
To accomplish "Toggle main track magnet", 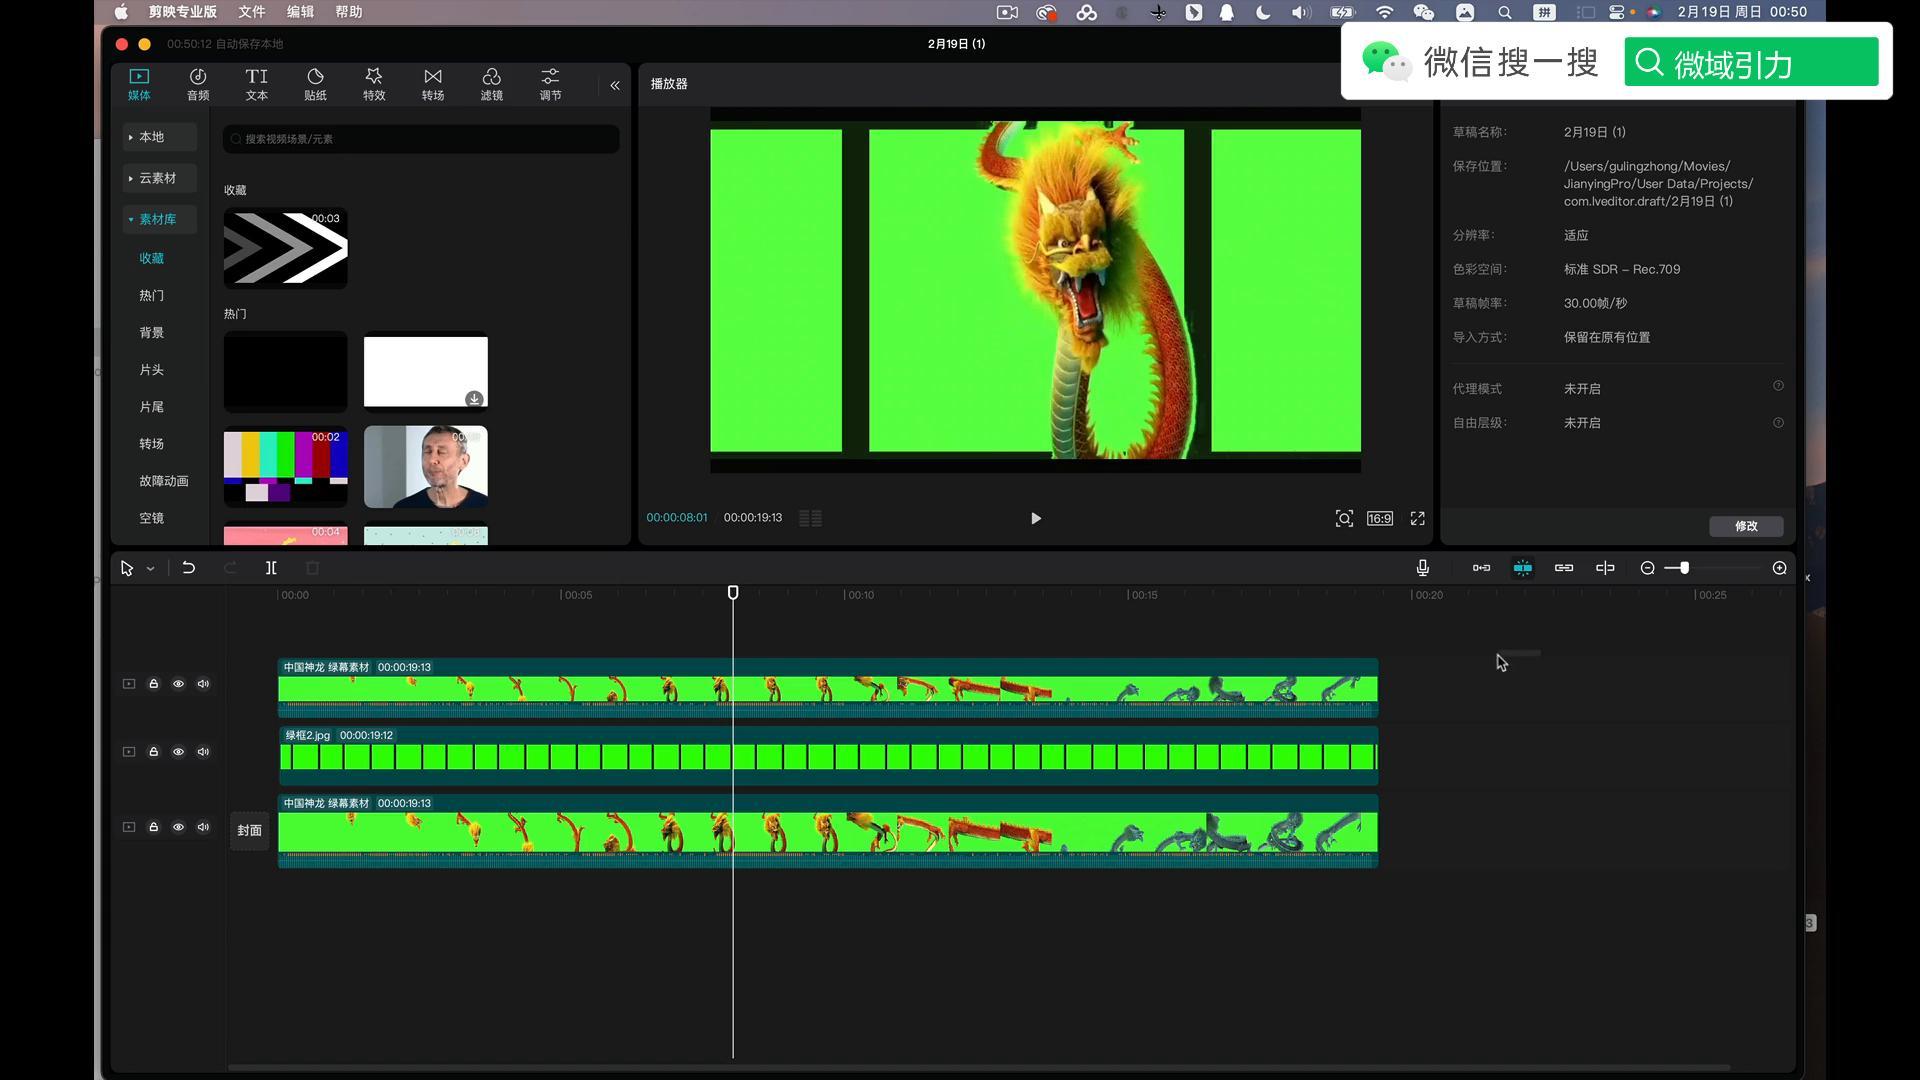I will pyautogui.click(x=1481, y=568).
